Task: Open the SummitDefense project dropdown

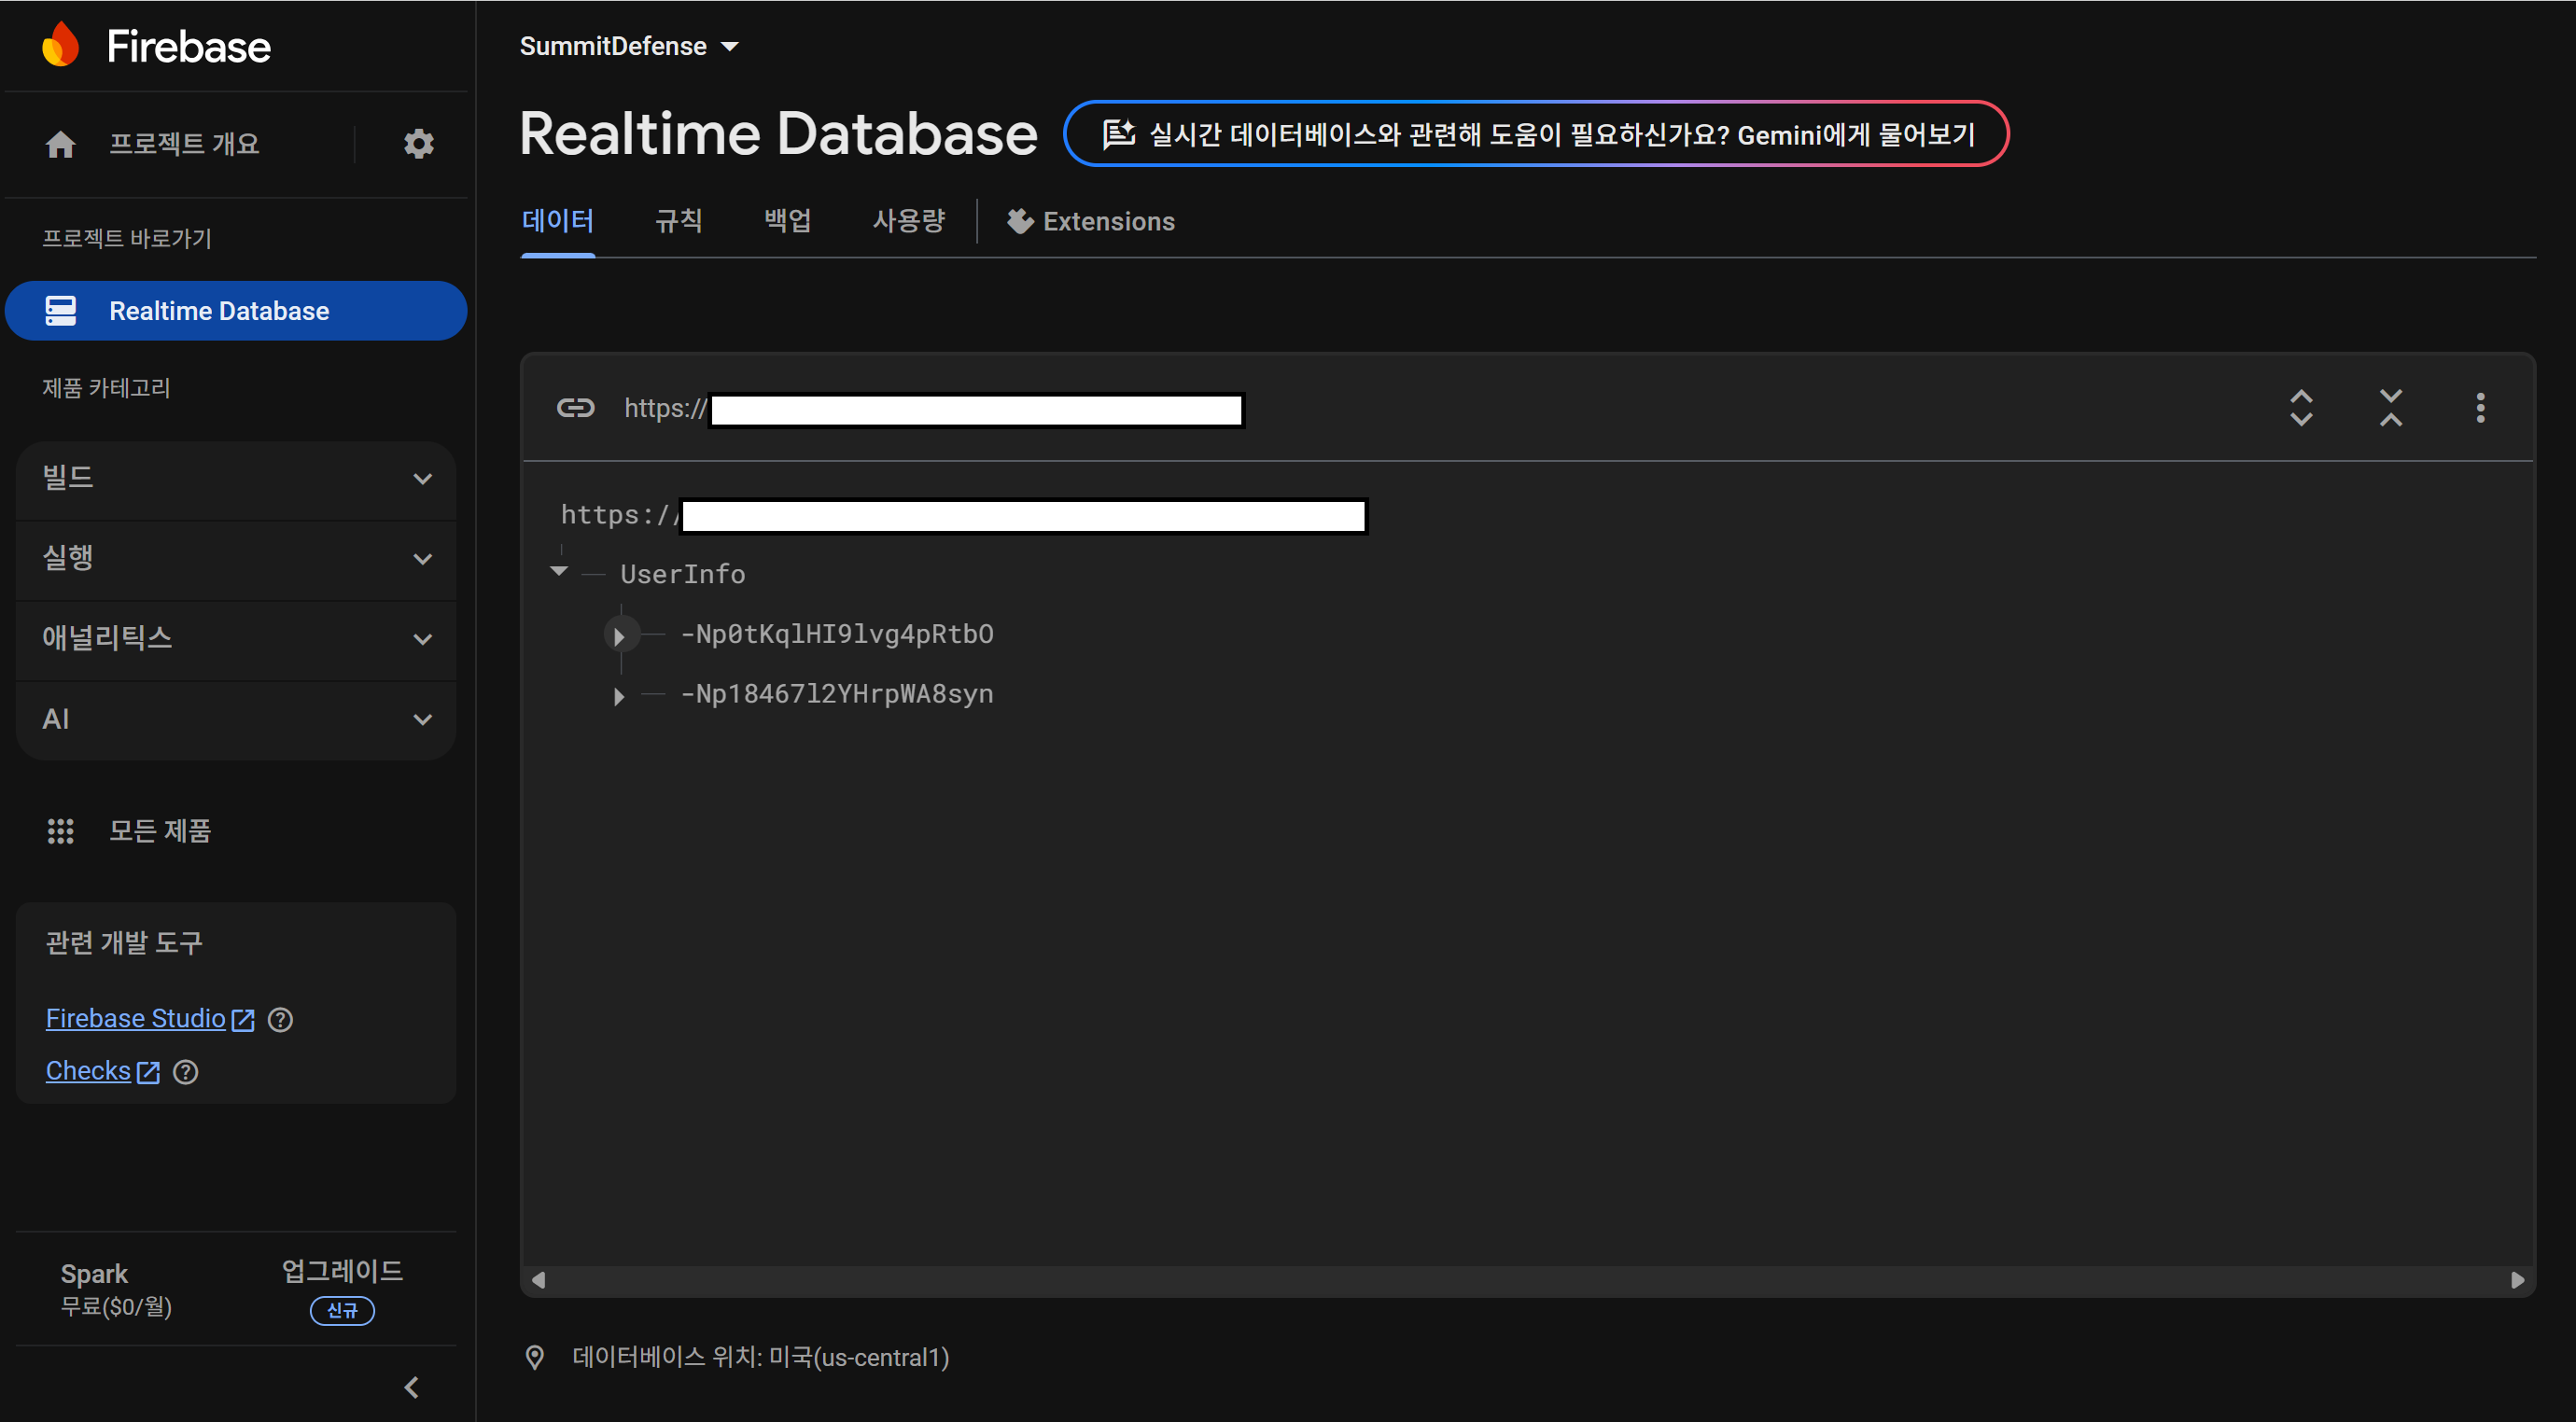Action: [x=629, y=46]
